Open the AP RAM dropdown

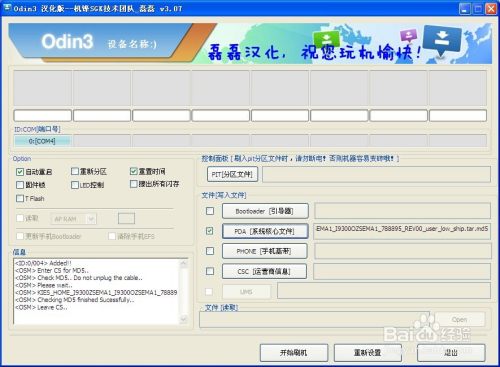[x=91, y=219]
